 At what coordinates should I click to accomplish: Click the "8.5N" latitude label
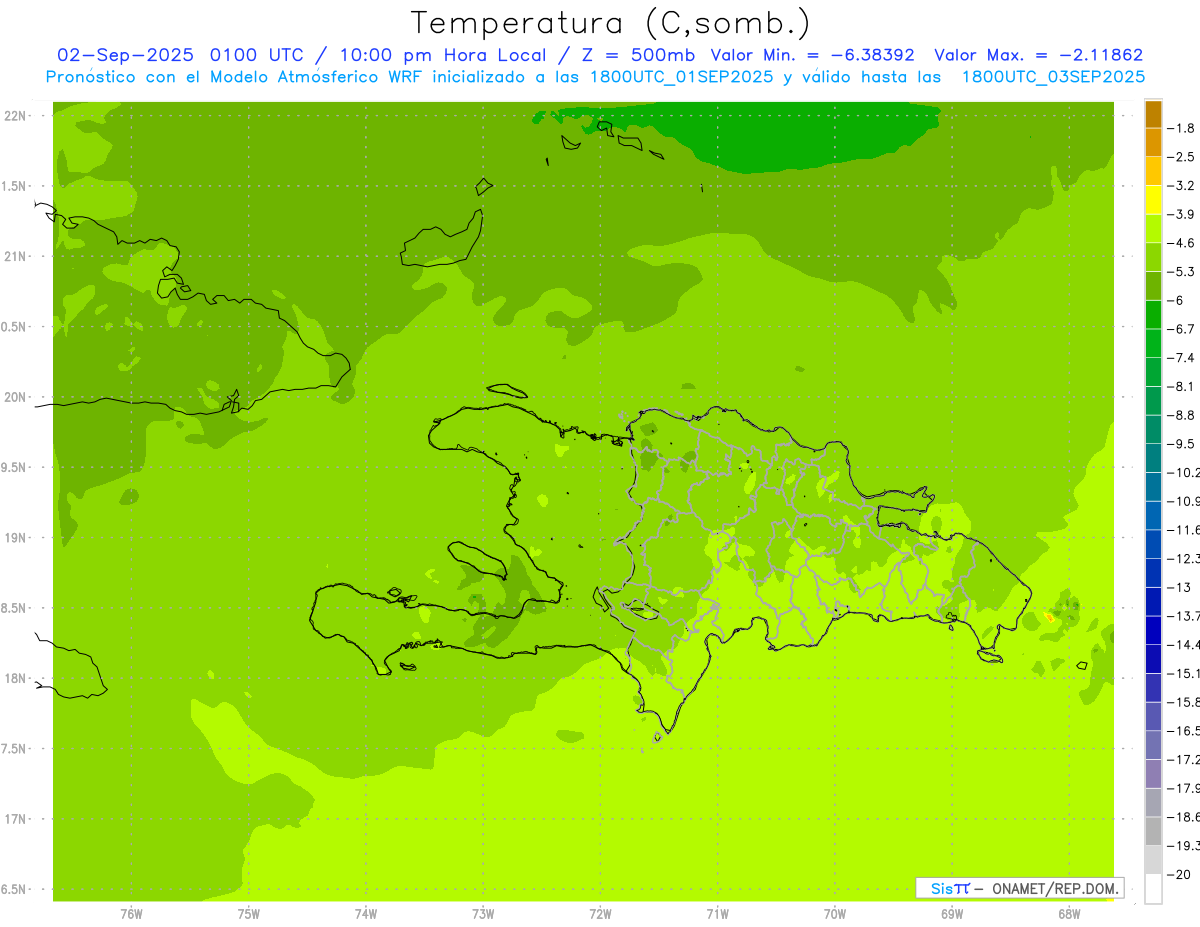coord(13,609)
